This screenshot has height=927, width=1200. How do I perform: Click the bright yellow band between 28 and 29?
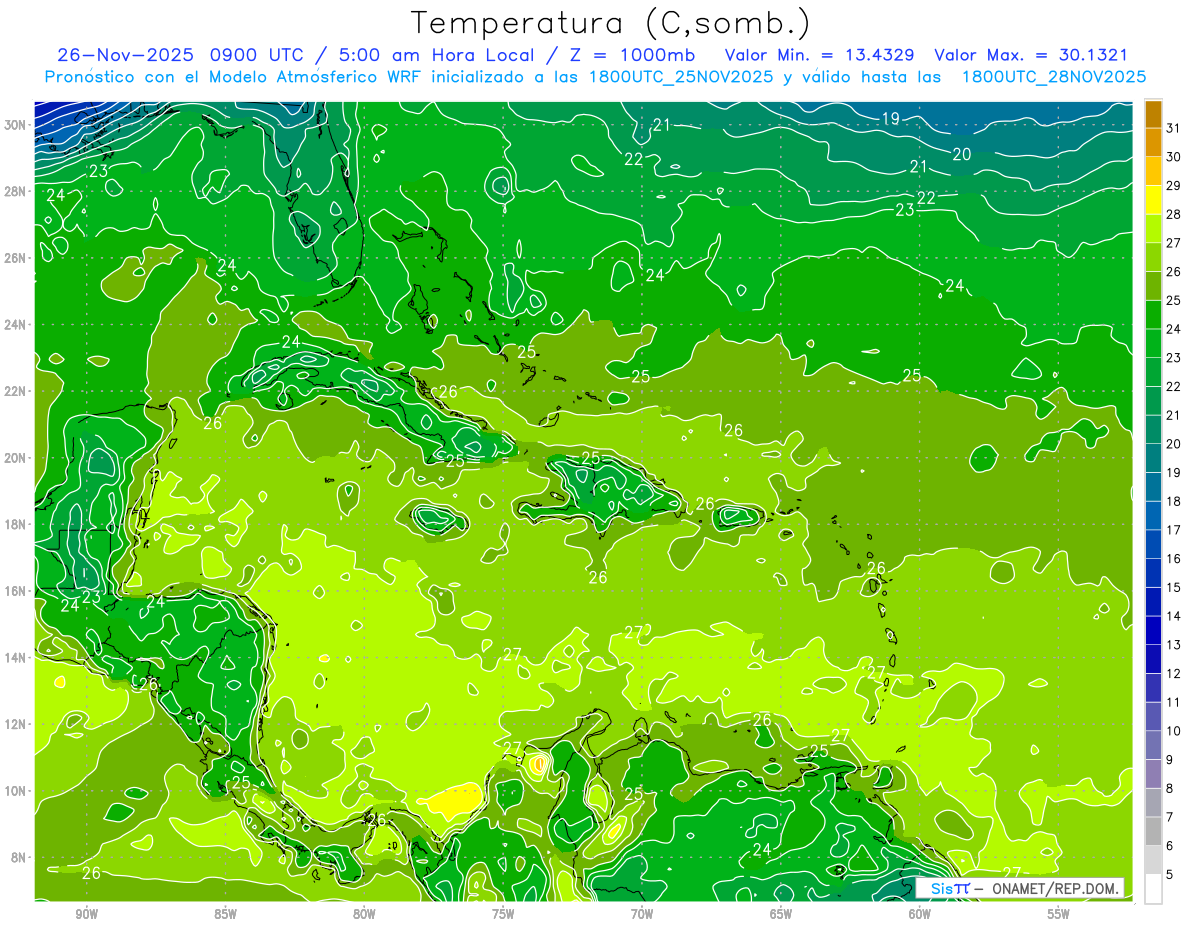pos(1153,199)
